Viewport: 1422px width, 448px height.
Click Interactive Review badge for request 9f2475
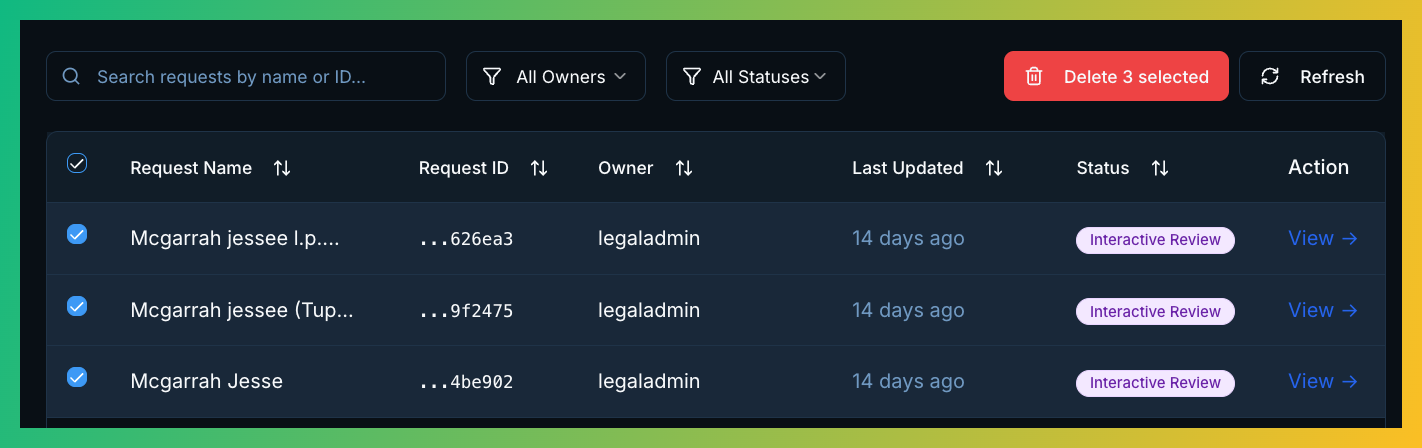tap(1155, 312)
